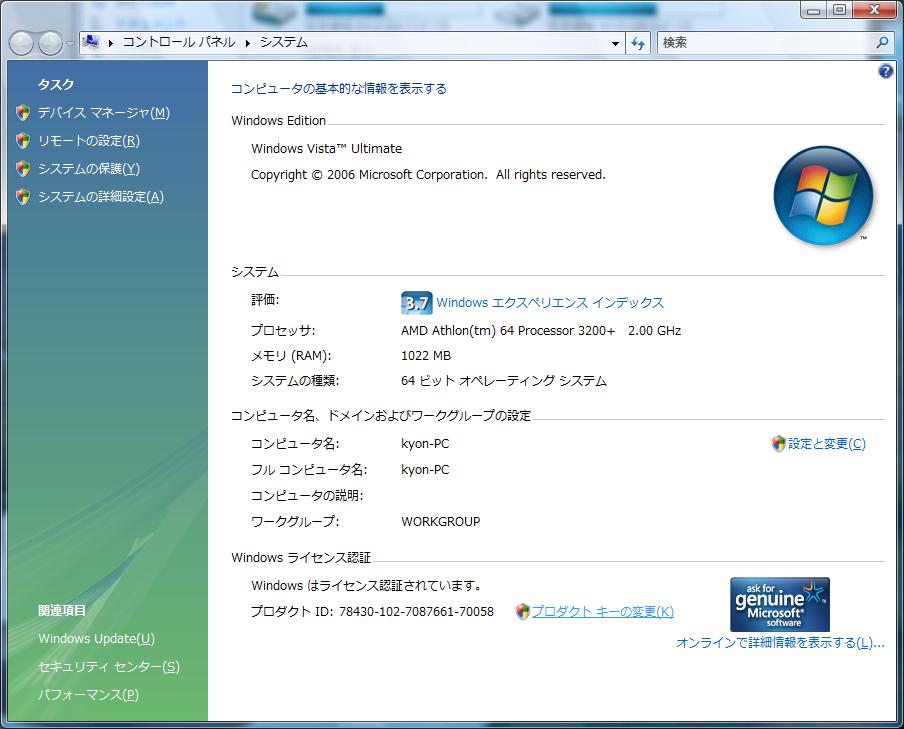
Task: Click processor value AMD Athlon(tm) 64 Processor 3200+
Action: click(508, 331)
